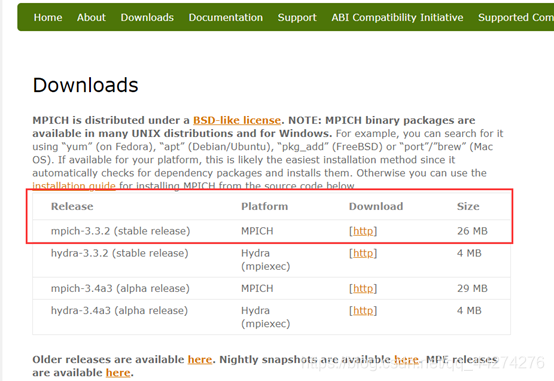Screen dimensions: 554x381
Task: Click the 'Release' column header
Action: [x=72, y=206]
